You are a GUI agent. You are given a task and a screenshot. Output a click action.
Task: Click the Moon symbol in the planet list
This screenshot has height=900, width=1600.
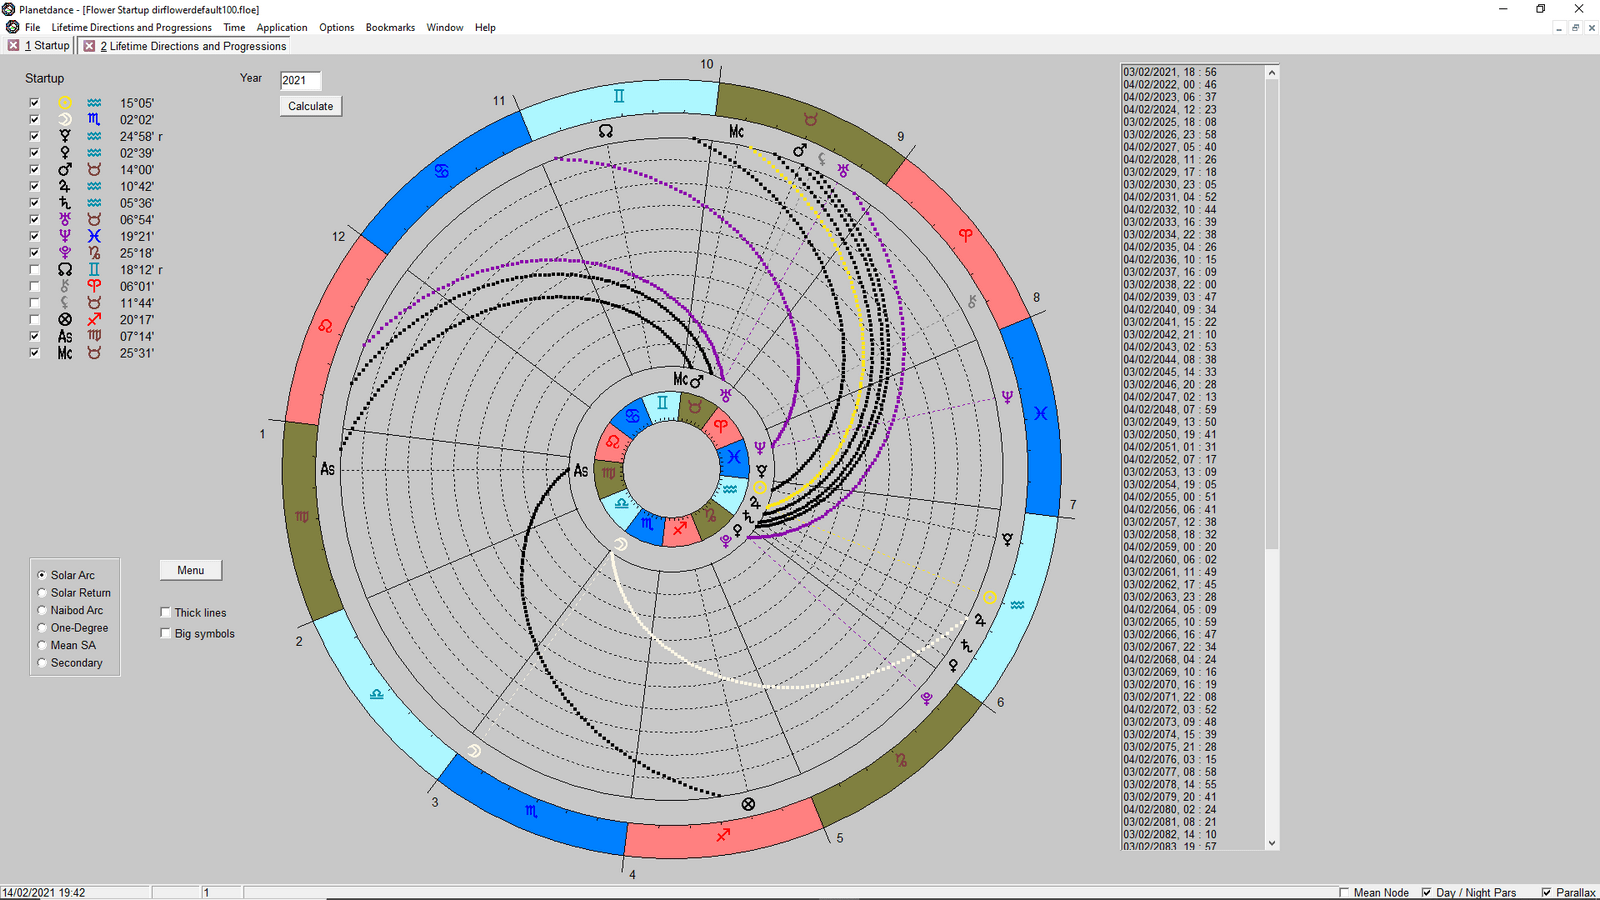64,119
